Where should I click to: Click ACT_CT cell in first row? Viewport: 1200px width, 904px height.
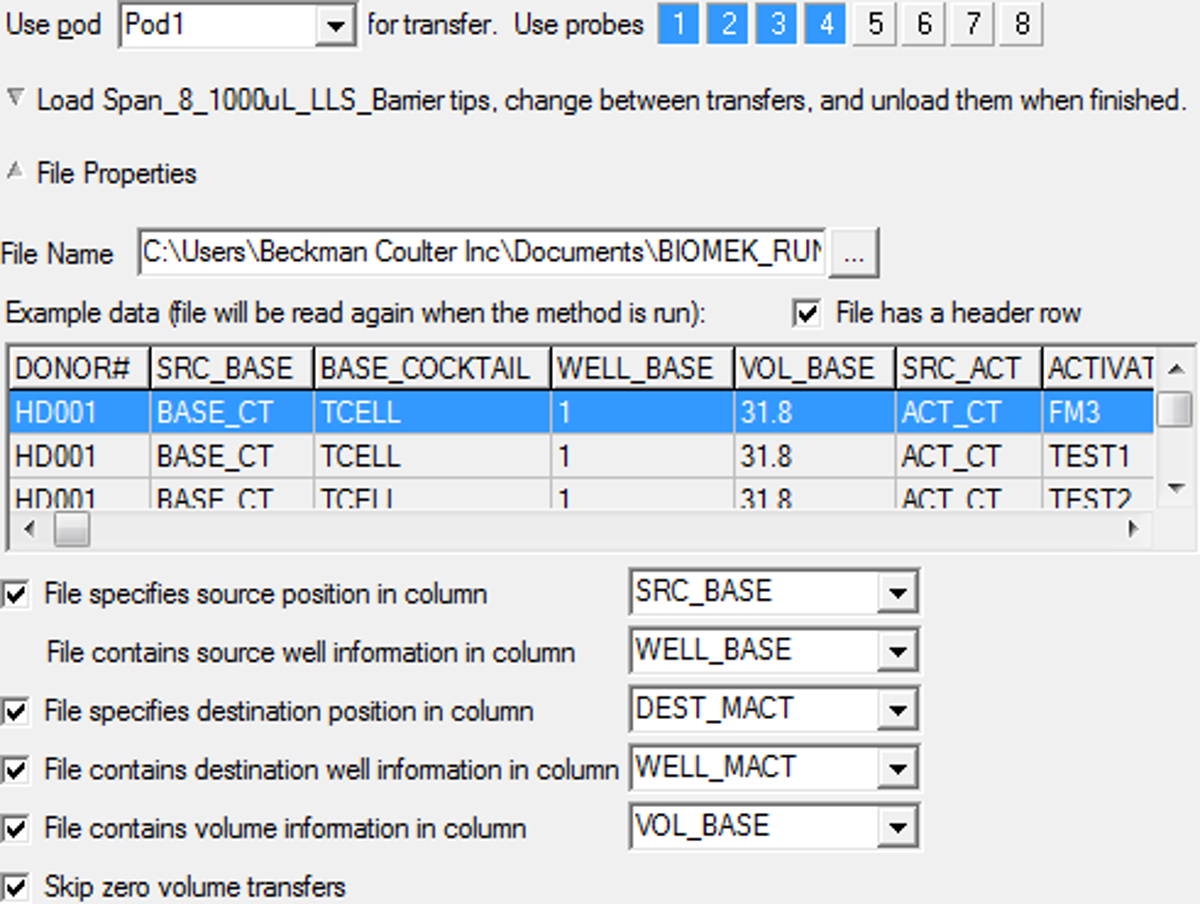click(x=969, y=412)
